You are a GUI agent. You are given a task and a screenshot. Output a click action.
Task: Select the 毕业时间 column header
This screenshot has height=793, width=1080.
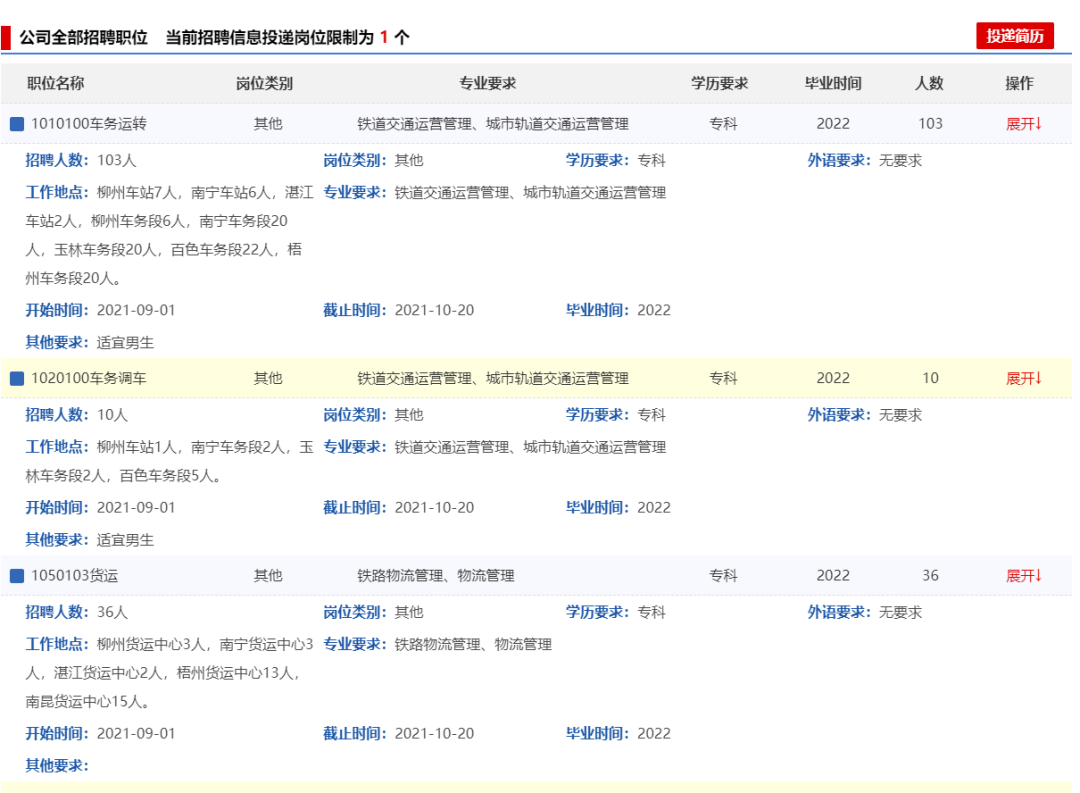coord(833,84)
